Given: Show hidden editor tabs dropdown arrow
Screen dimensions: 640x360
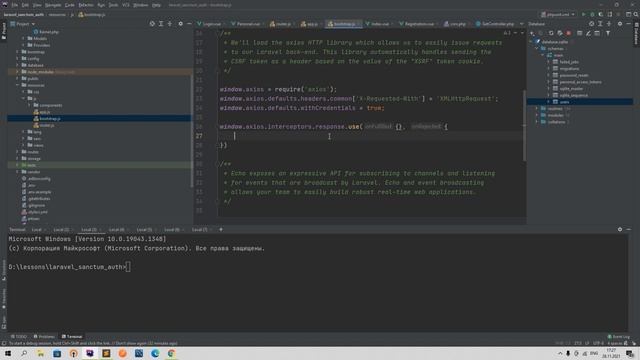Looking at the screenshot, I should tap(521, 24).
